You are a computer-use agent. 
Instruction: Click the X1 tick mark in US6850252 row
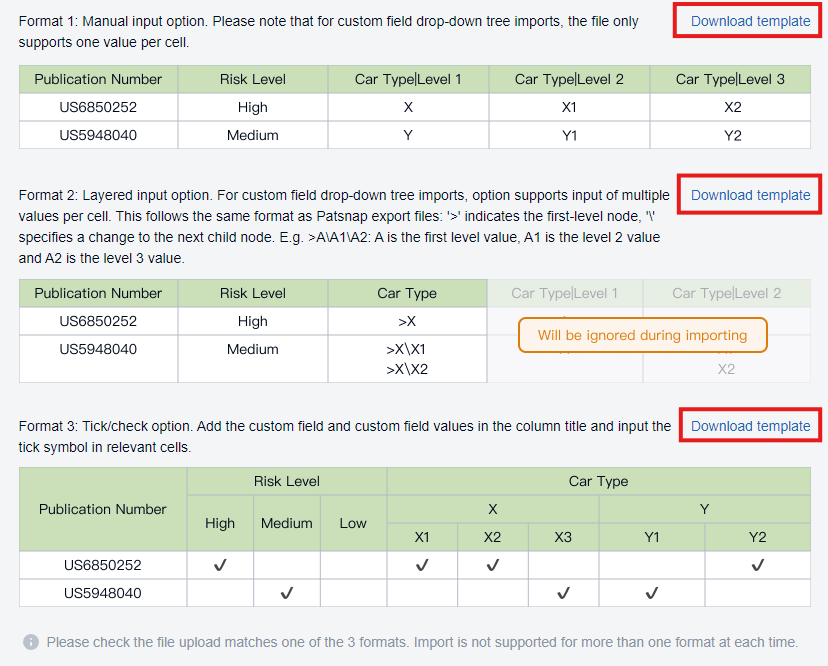pos(422,565)
